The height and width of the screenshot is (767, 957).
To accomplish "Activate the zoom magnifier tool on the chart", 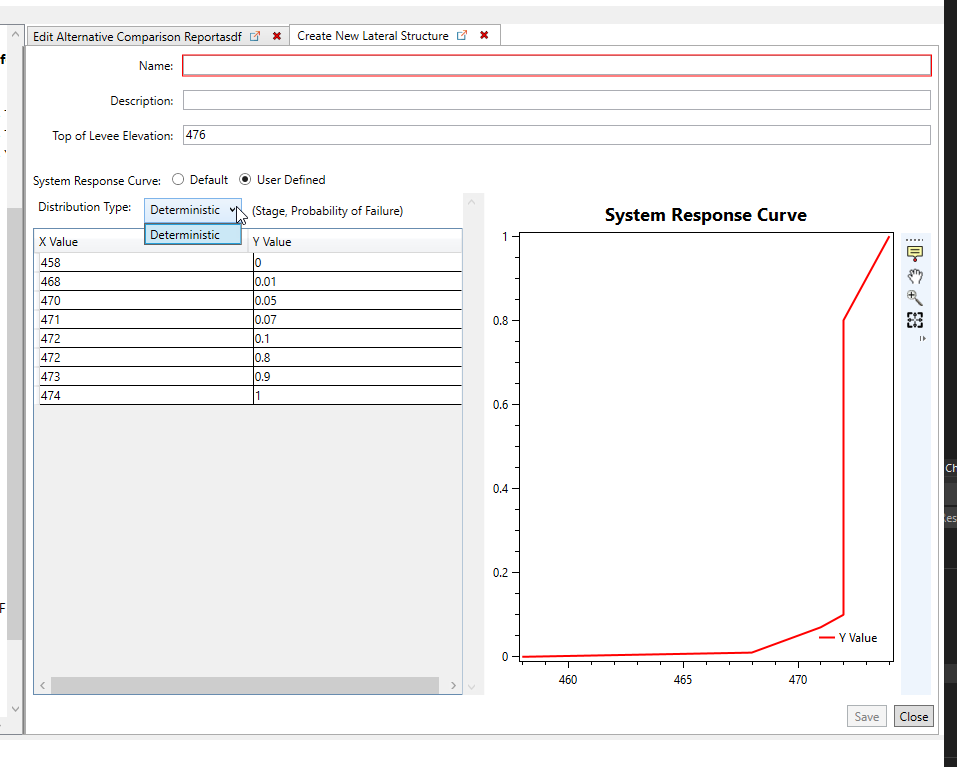I will point(914,297).
